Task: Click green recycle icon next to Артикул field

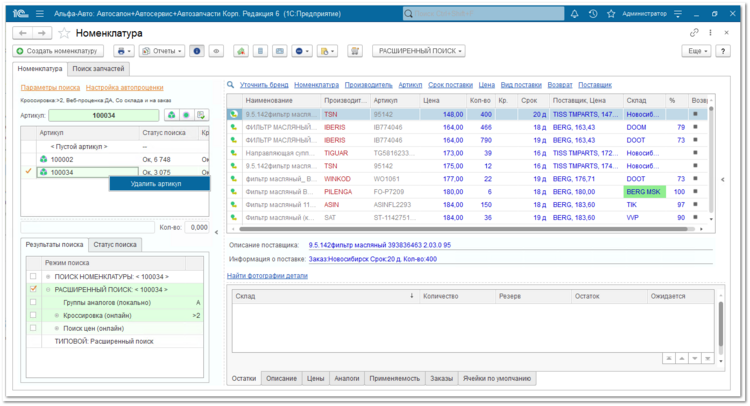Action: (x=171, y=115)
